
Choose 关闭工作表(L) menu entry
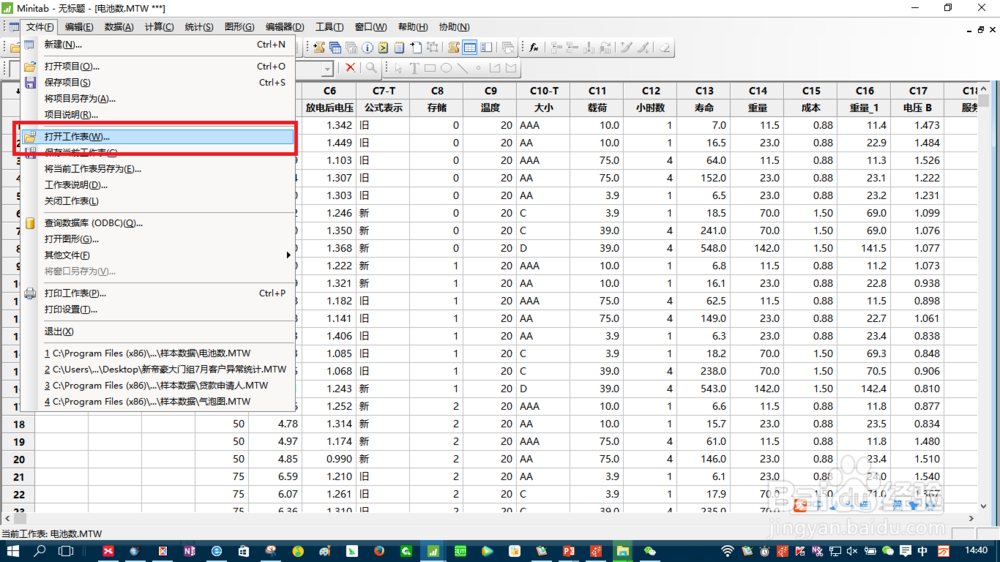[x=158, y=201]
